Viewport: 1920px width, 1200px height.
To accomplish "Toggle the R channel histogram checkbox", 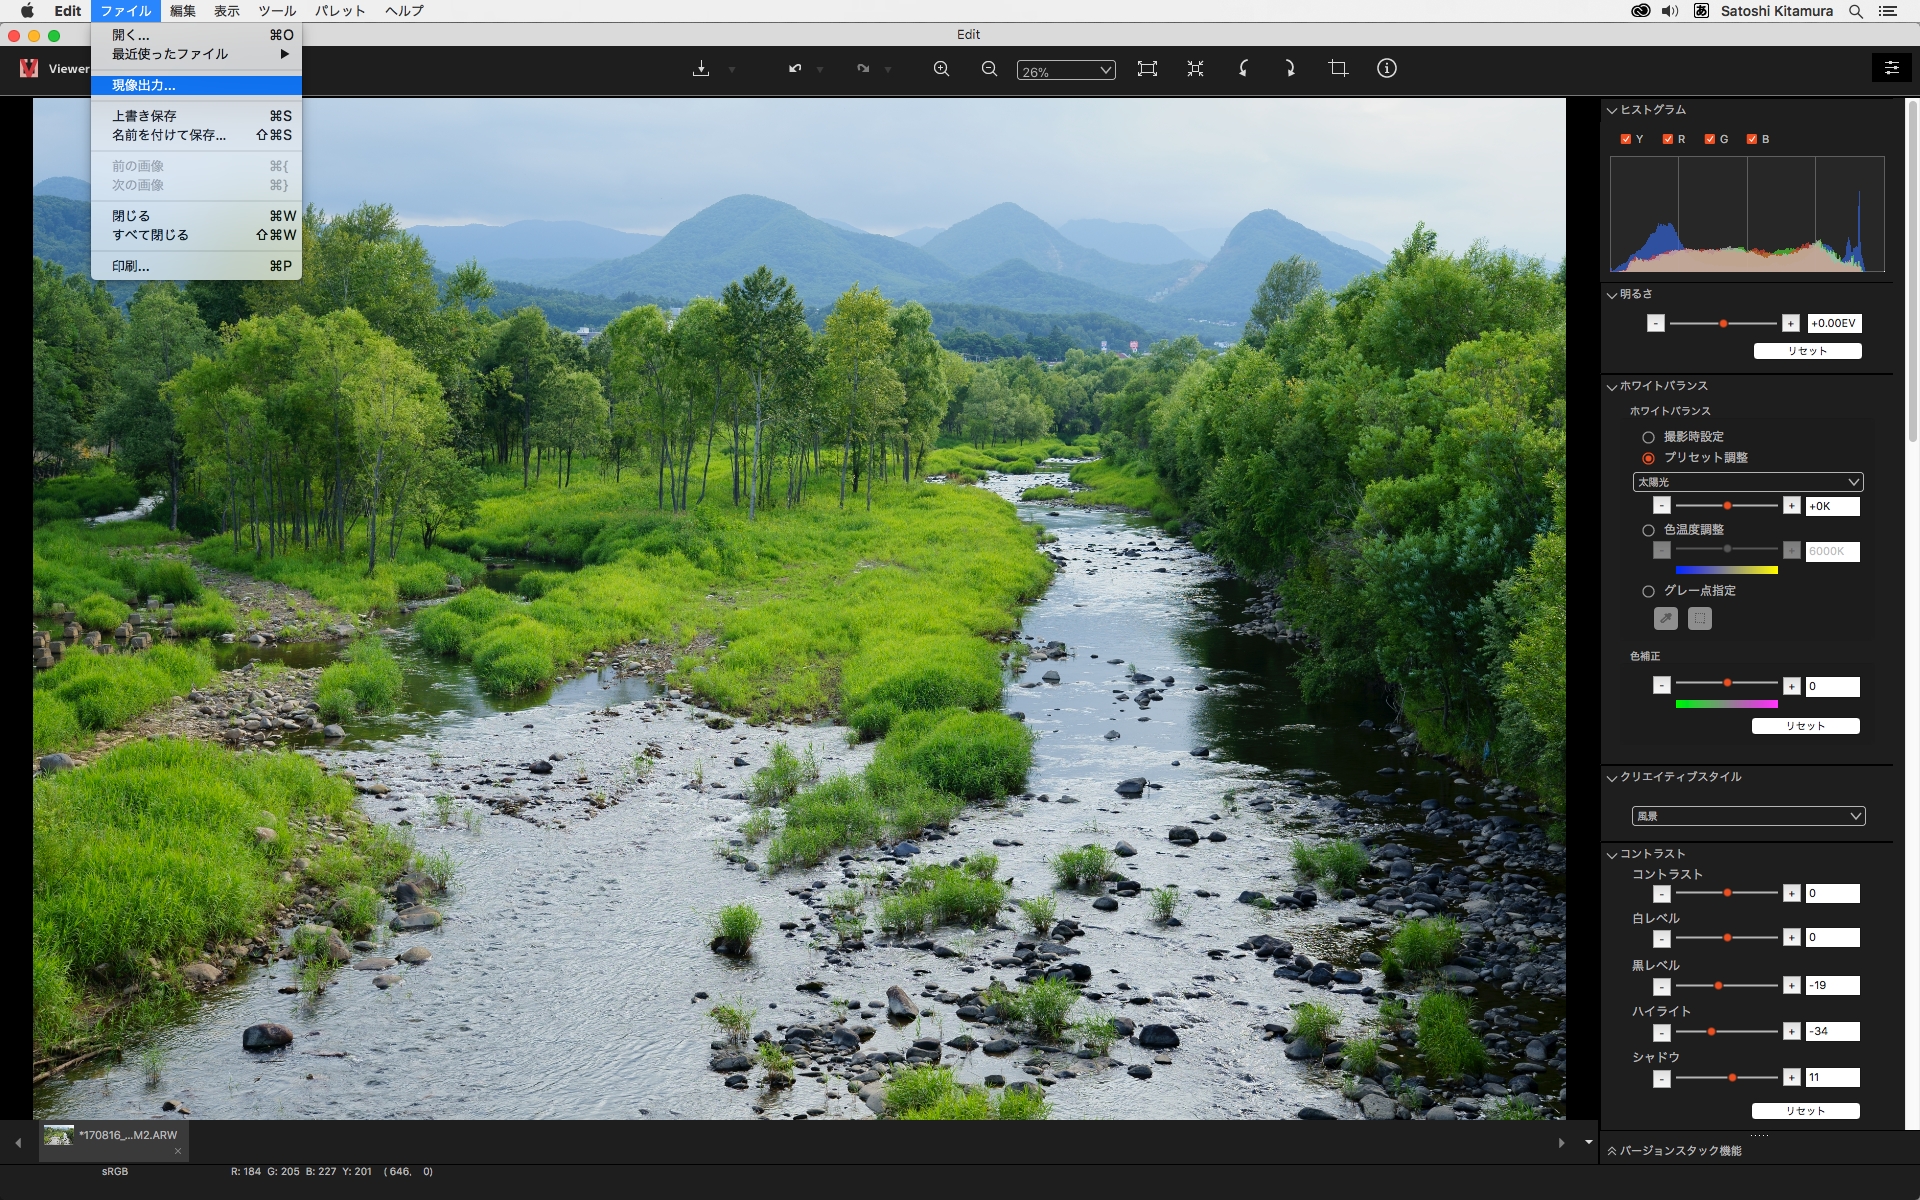I will (x=1667, y=139).
